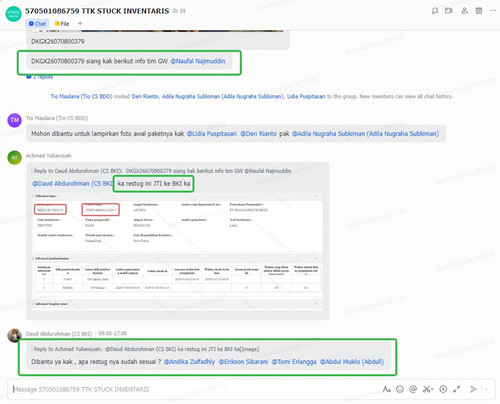The image size is (500, 404).
Task: Open more options ellipsis in header
Action: coord(493,11)
